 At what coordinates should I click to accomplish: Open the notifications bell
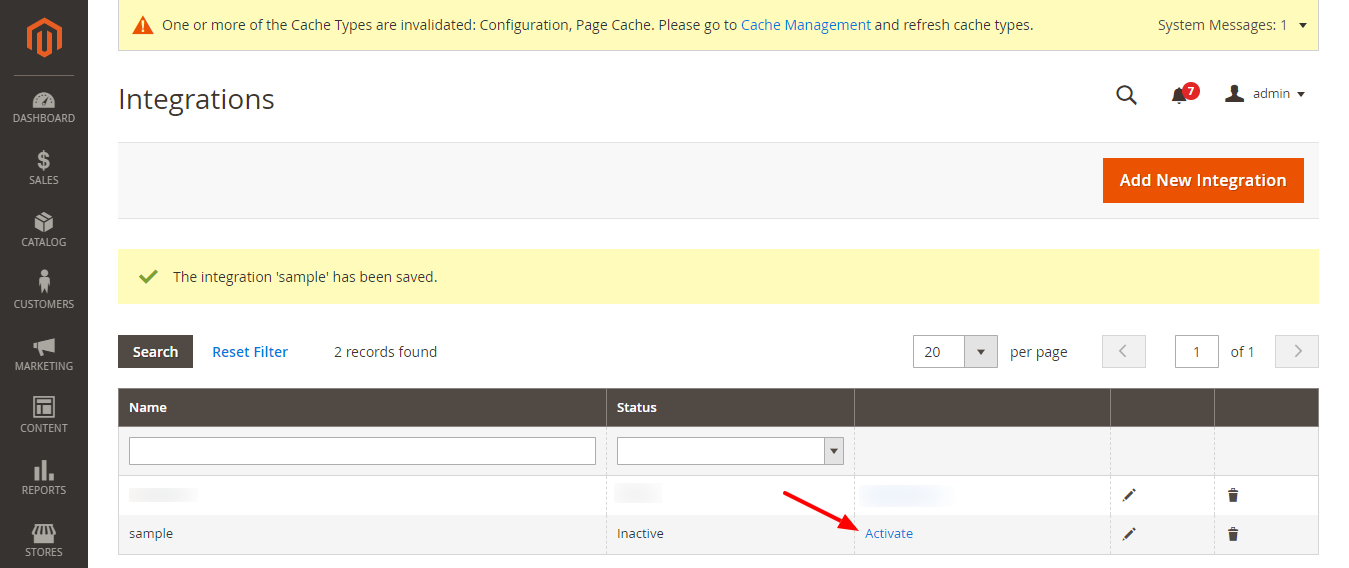(1179, 95)
